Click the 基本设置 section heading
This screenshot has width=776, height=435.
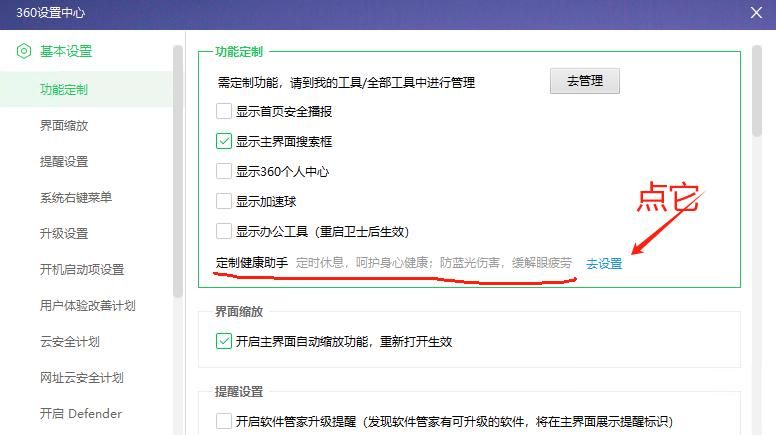point(66,51)
